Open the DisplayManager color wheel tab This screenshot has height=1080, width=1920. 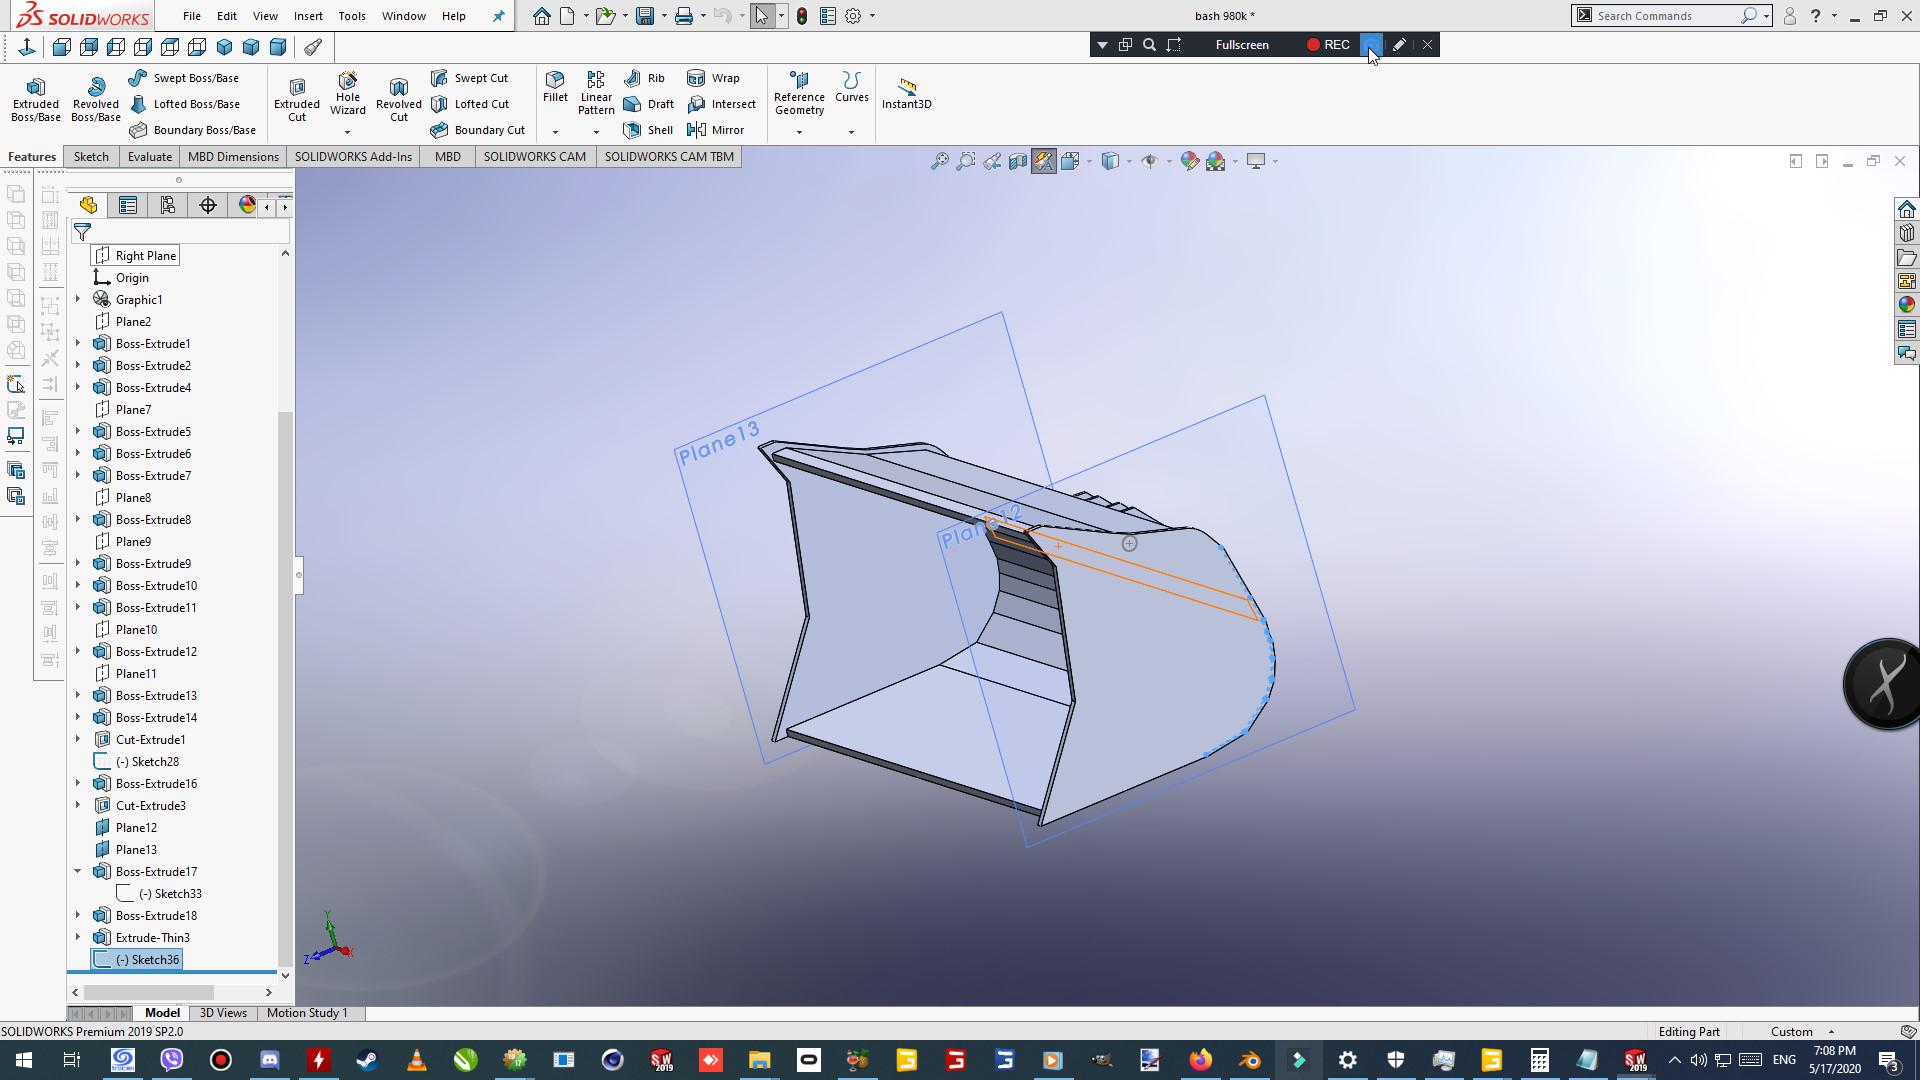(247, 205)
